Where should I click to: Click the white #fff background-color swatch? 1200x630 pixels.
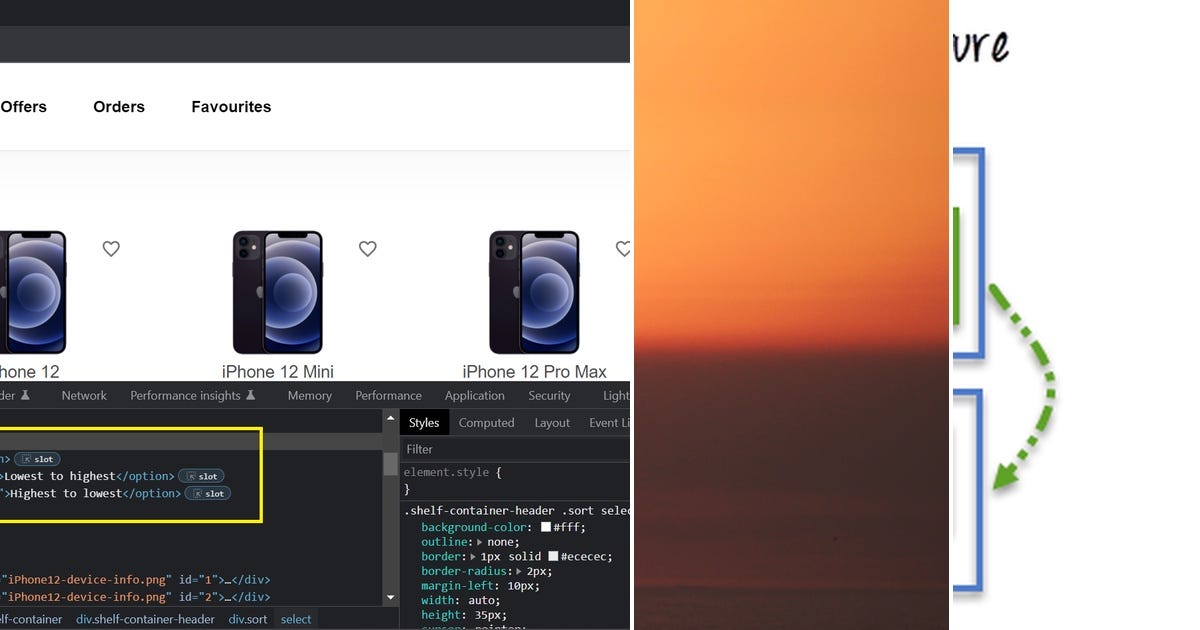pos(546,527)
